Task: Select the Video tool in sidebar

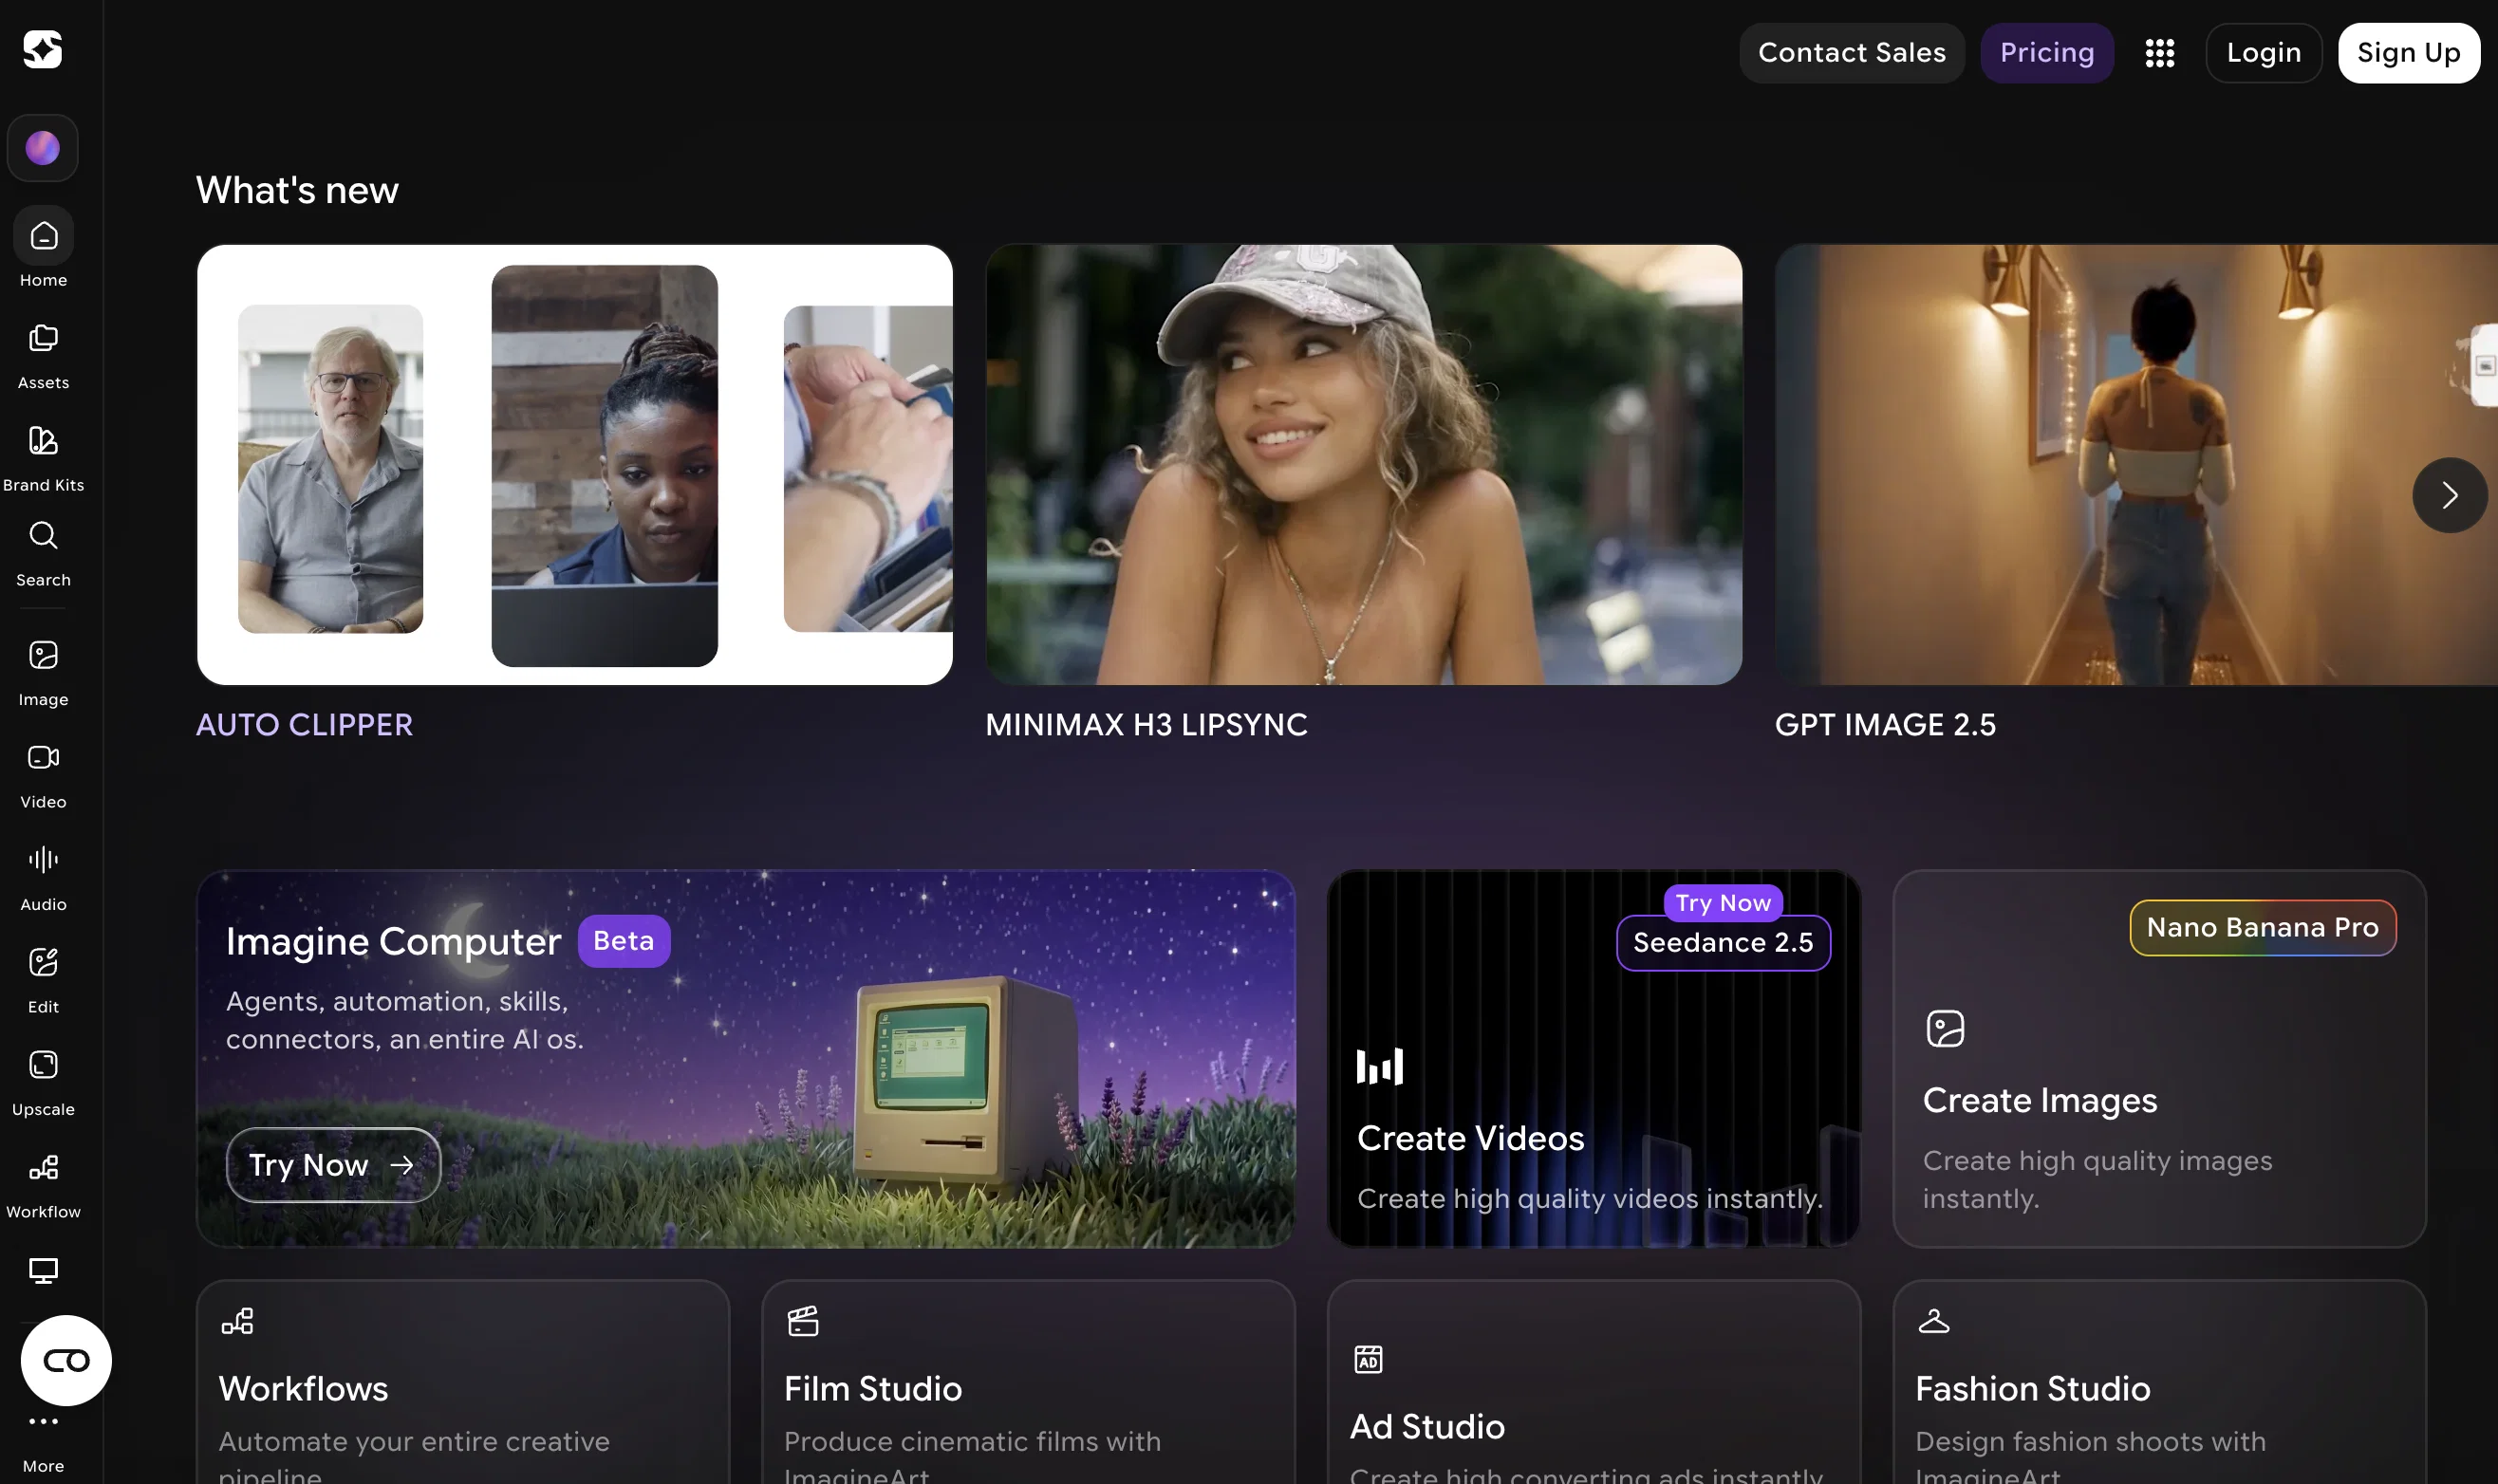Action: pos(43,775)
